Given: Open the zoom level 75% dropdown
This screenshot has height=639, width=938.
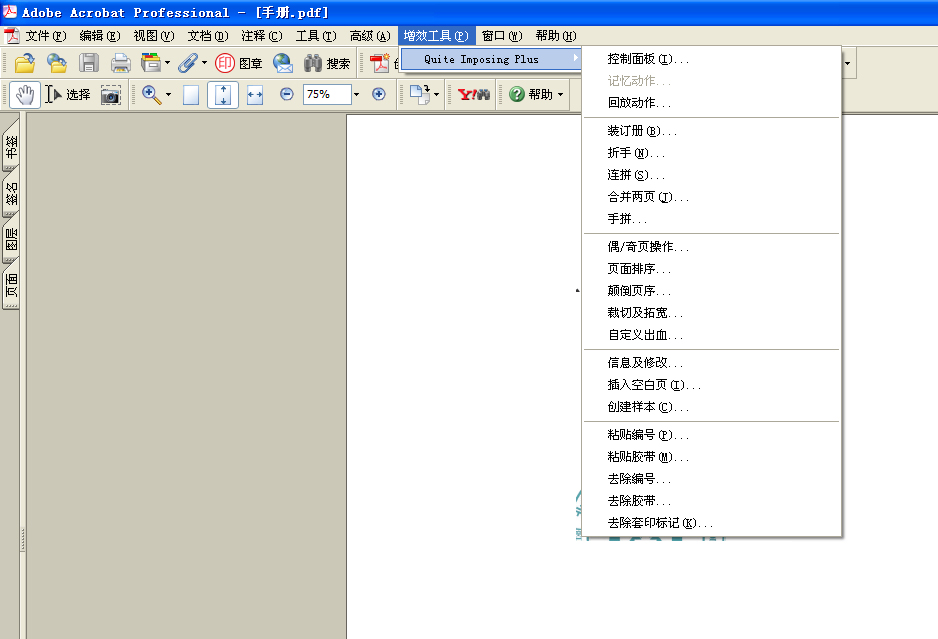Looking at the screenshot, I should click(x=357, y=94).
